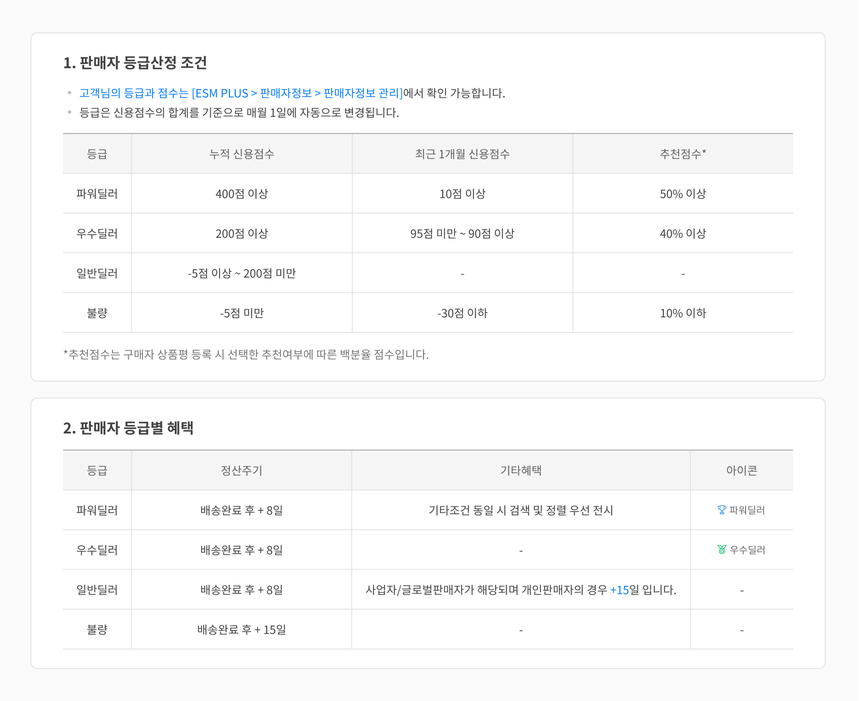
Task: Select the 파워딜러 icon label in 아이콘 column
Action: (747, 509)
